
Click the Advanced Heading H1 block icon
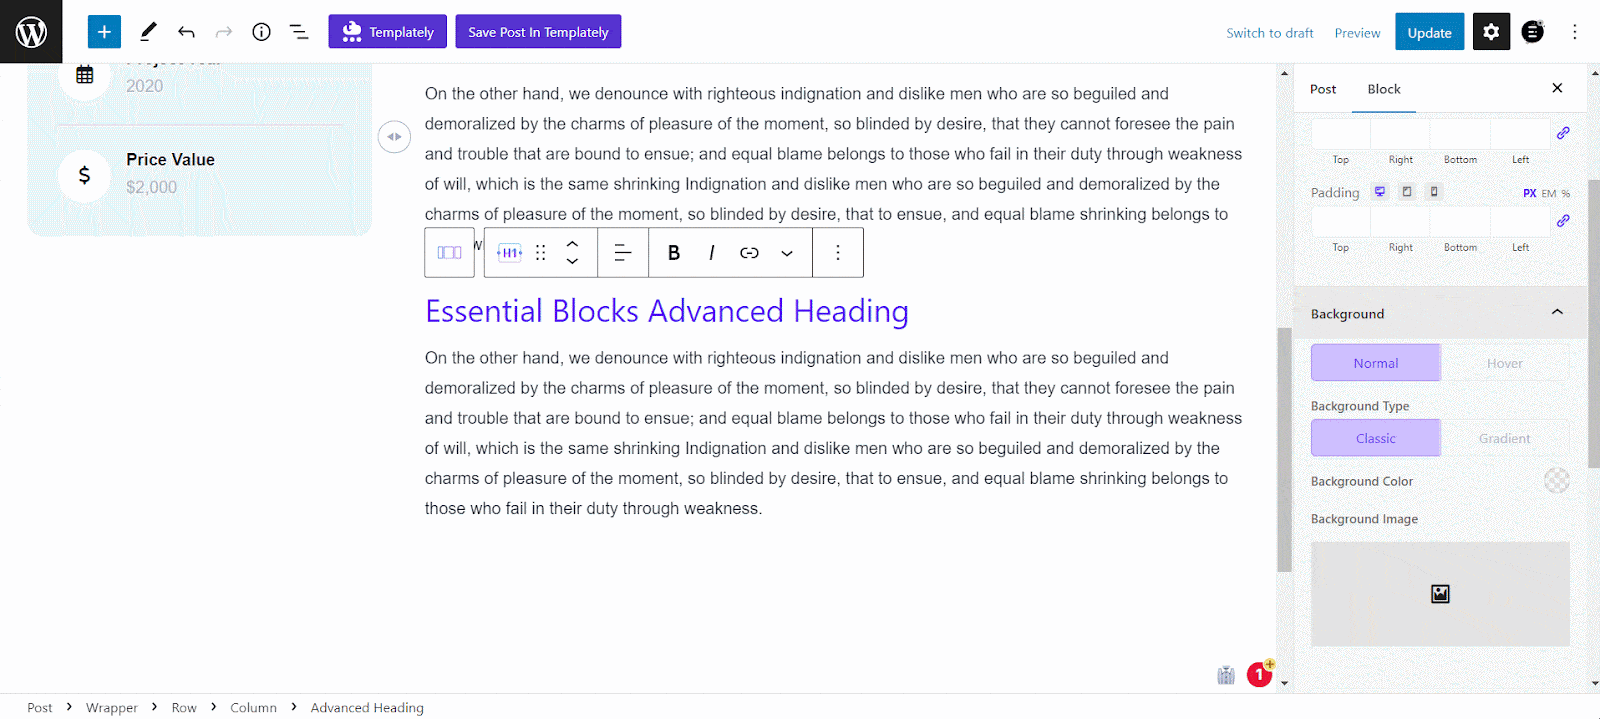(510, 253)
